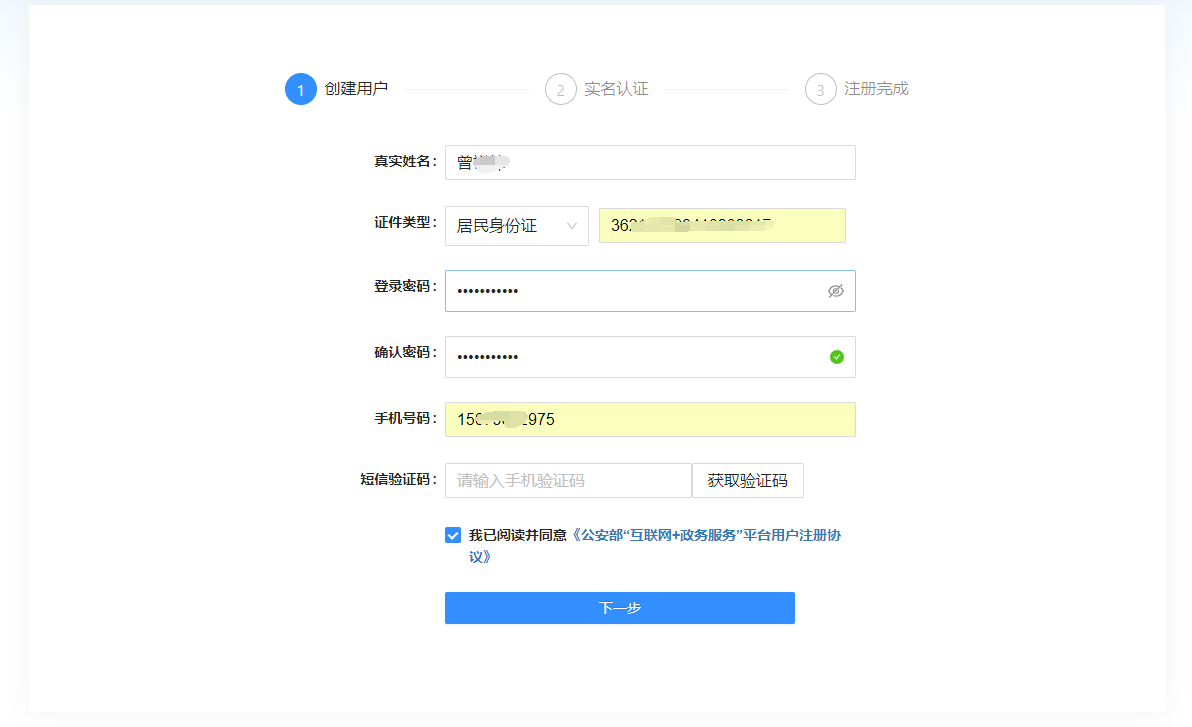Click the 注册完成 step label
1192x727 pixels.
pyautogui.click(x=875, y=89)
